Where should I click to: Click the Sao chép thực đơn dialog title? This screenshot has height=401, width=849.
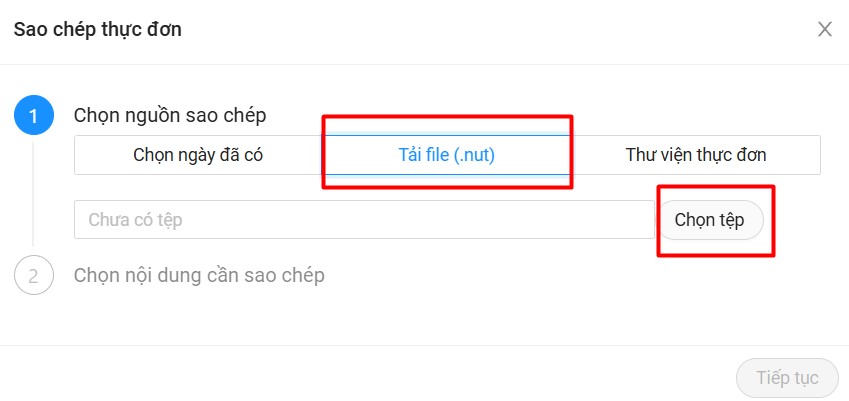click(97, 29)
